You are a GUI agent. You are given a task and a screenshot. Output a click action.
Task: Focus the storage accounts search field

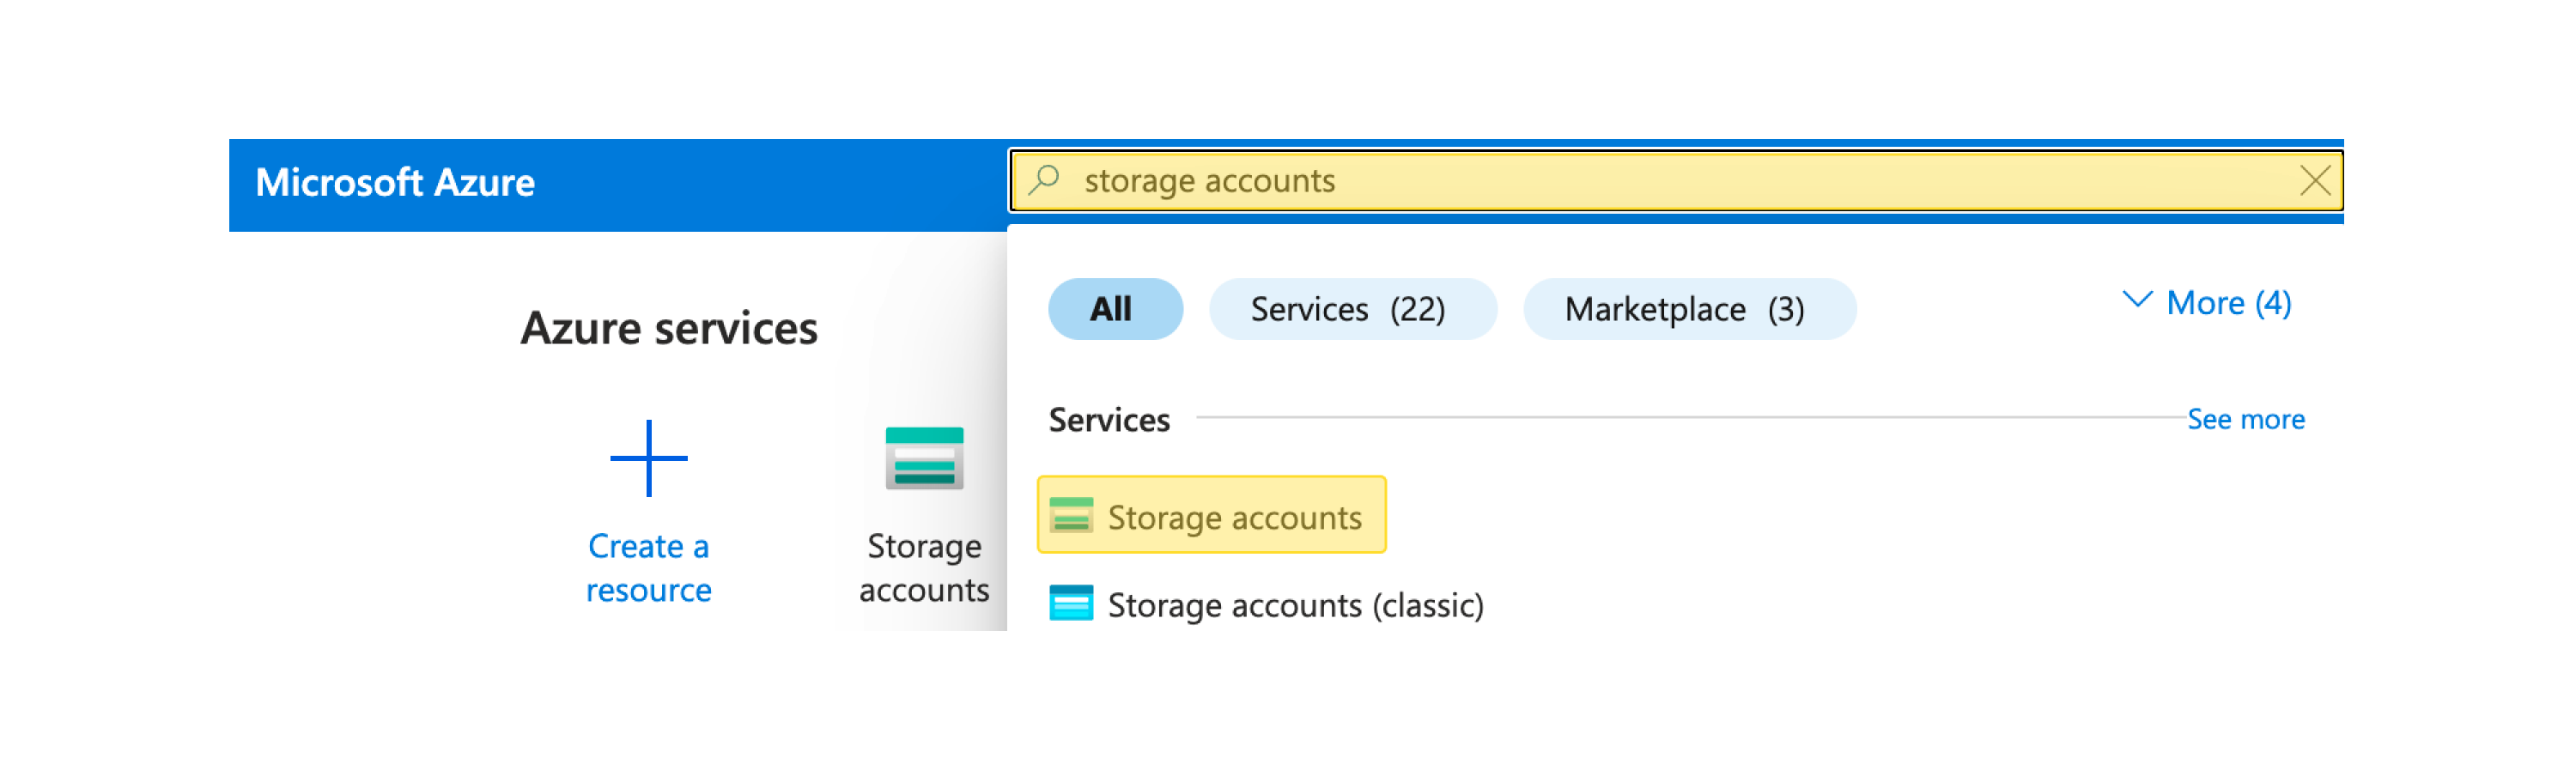coord(1675,181)
